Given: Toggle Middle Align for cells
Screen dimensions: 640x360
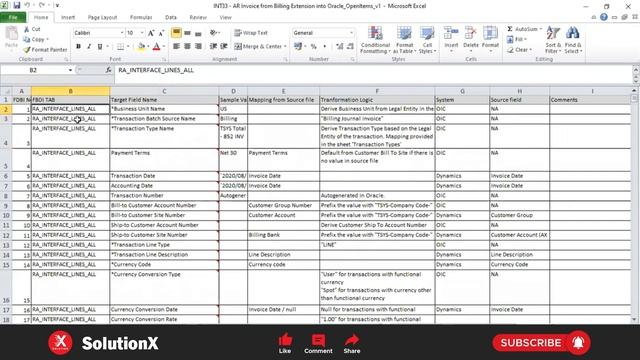Looking at the screenshot, I should tap(187, 33).
